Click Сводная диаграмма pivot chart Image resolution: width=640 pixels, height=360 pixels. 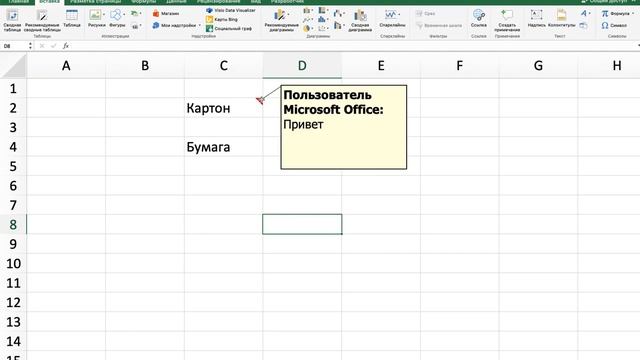pos(360,20)
